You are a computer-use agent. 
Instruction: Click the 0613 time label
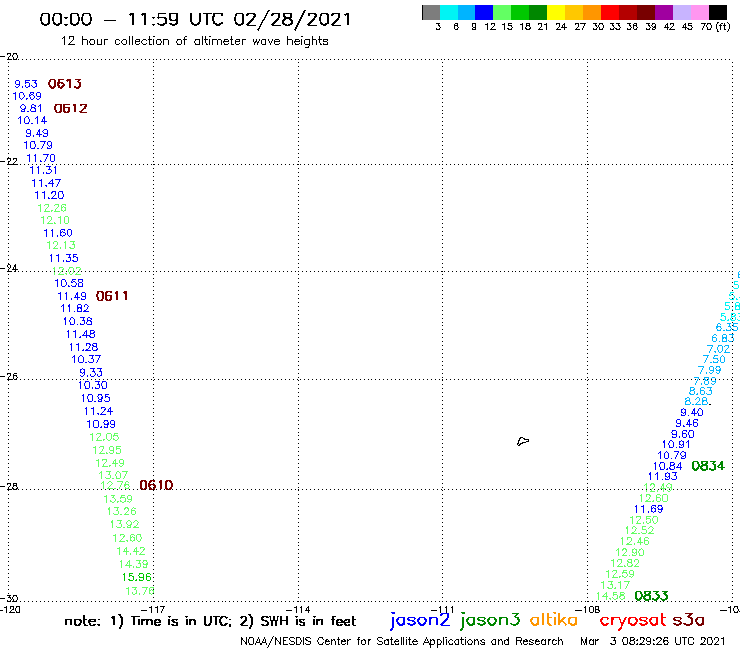click(x=65, y=84)
